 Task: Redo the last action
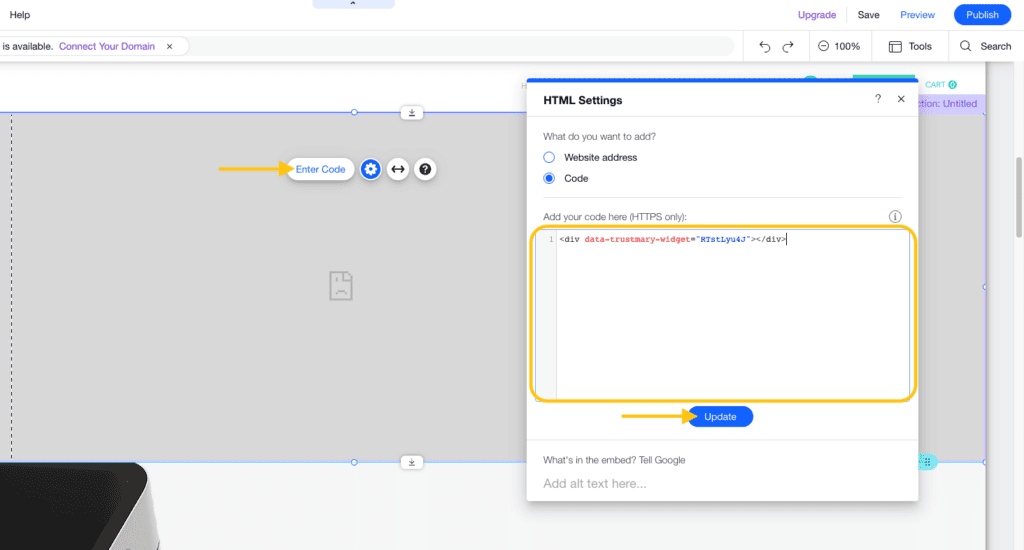pyautogui.click(x=788, y=46)
